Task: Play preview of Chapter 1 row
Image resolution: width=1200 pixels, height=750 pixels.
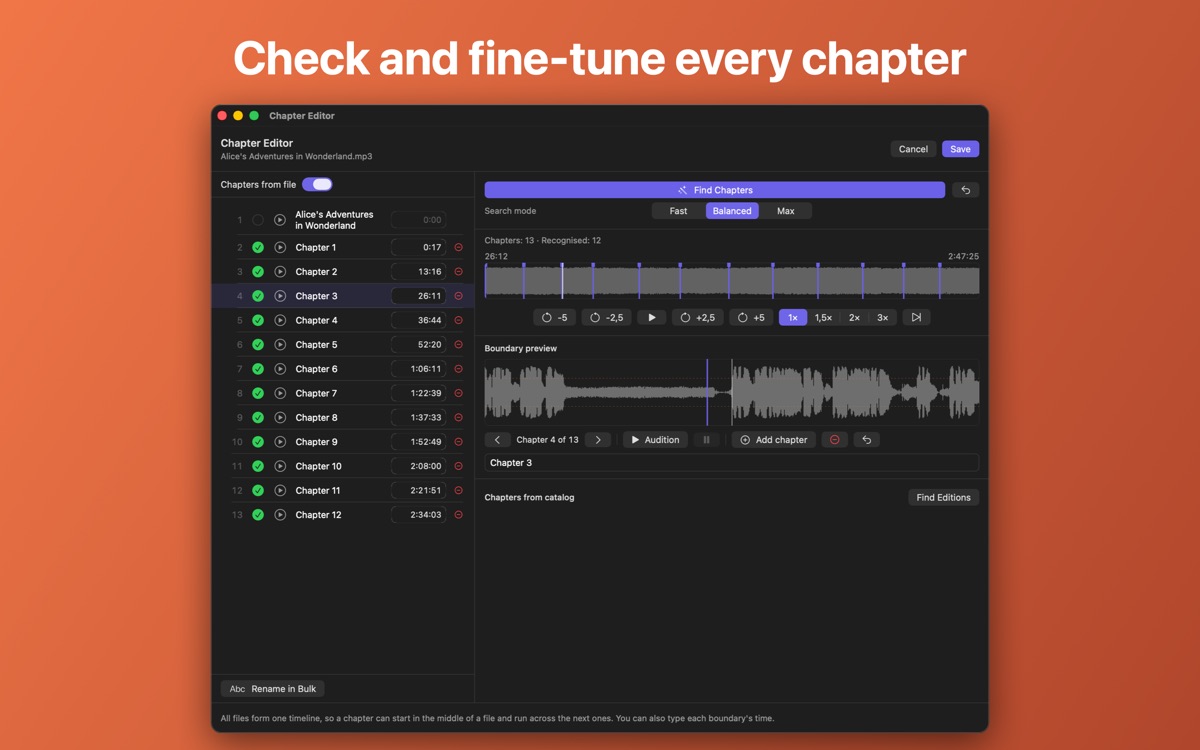Action: point(280,247)
